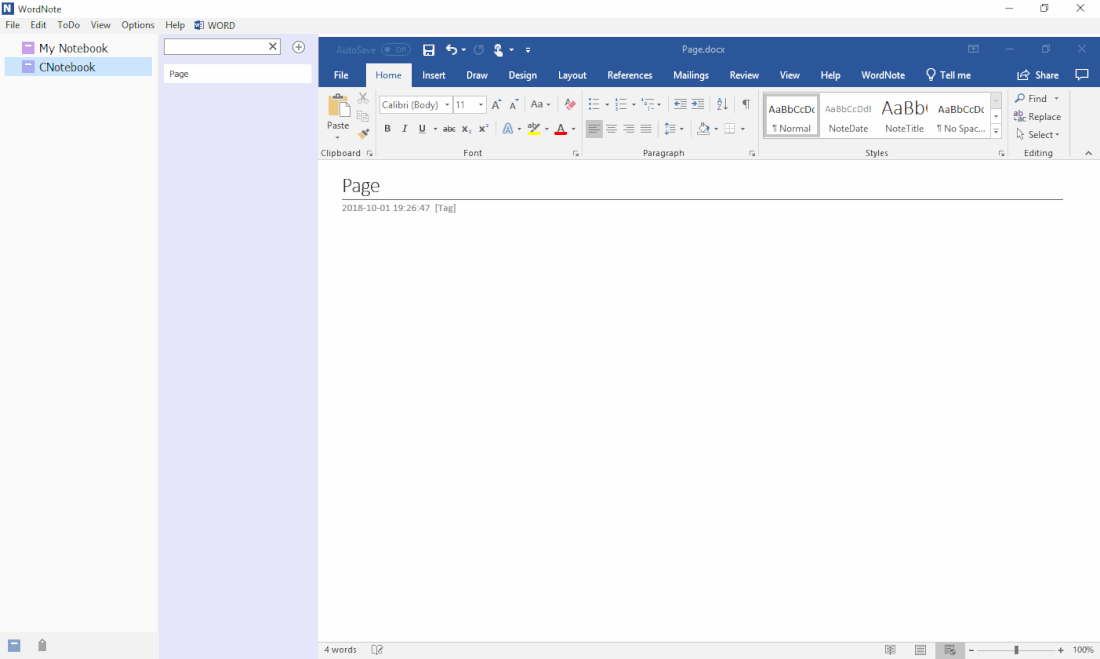Open the Insert ribbon tab
1100x659 pixels.
(x=434, y=75)
